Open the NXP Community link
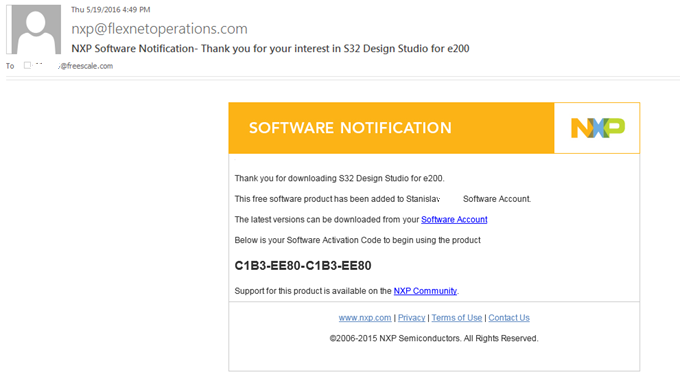Image resolution: width=682 pixels, height=392 pixels. 425,291
